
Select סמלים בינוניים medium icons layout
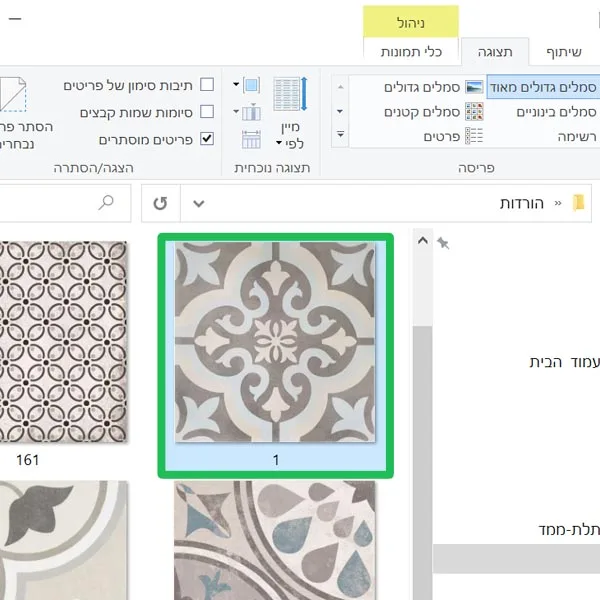(x=556, y=112)
